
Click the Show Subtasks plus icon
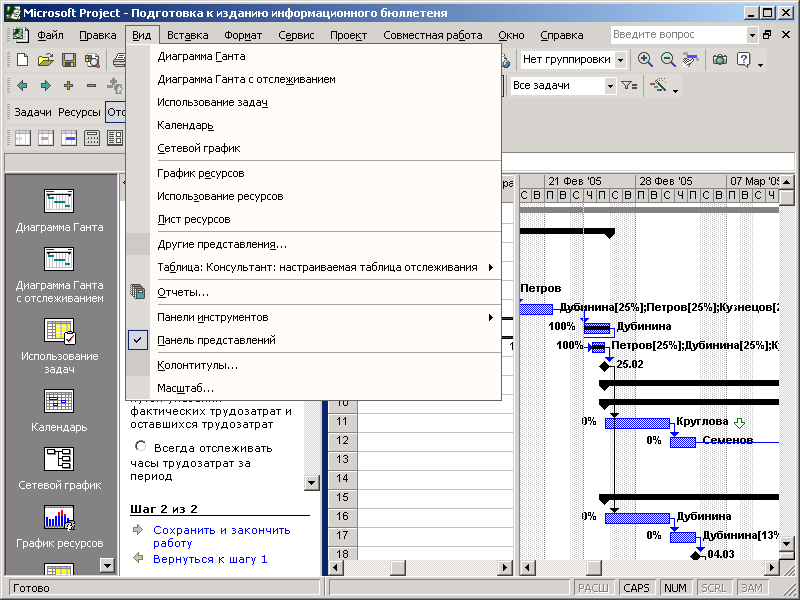coord(68,85)
